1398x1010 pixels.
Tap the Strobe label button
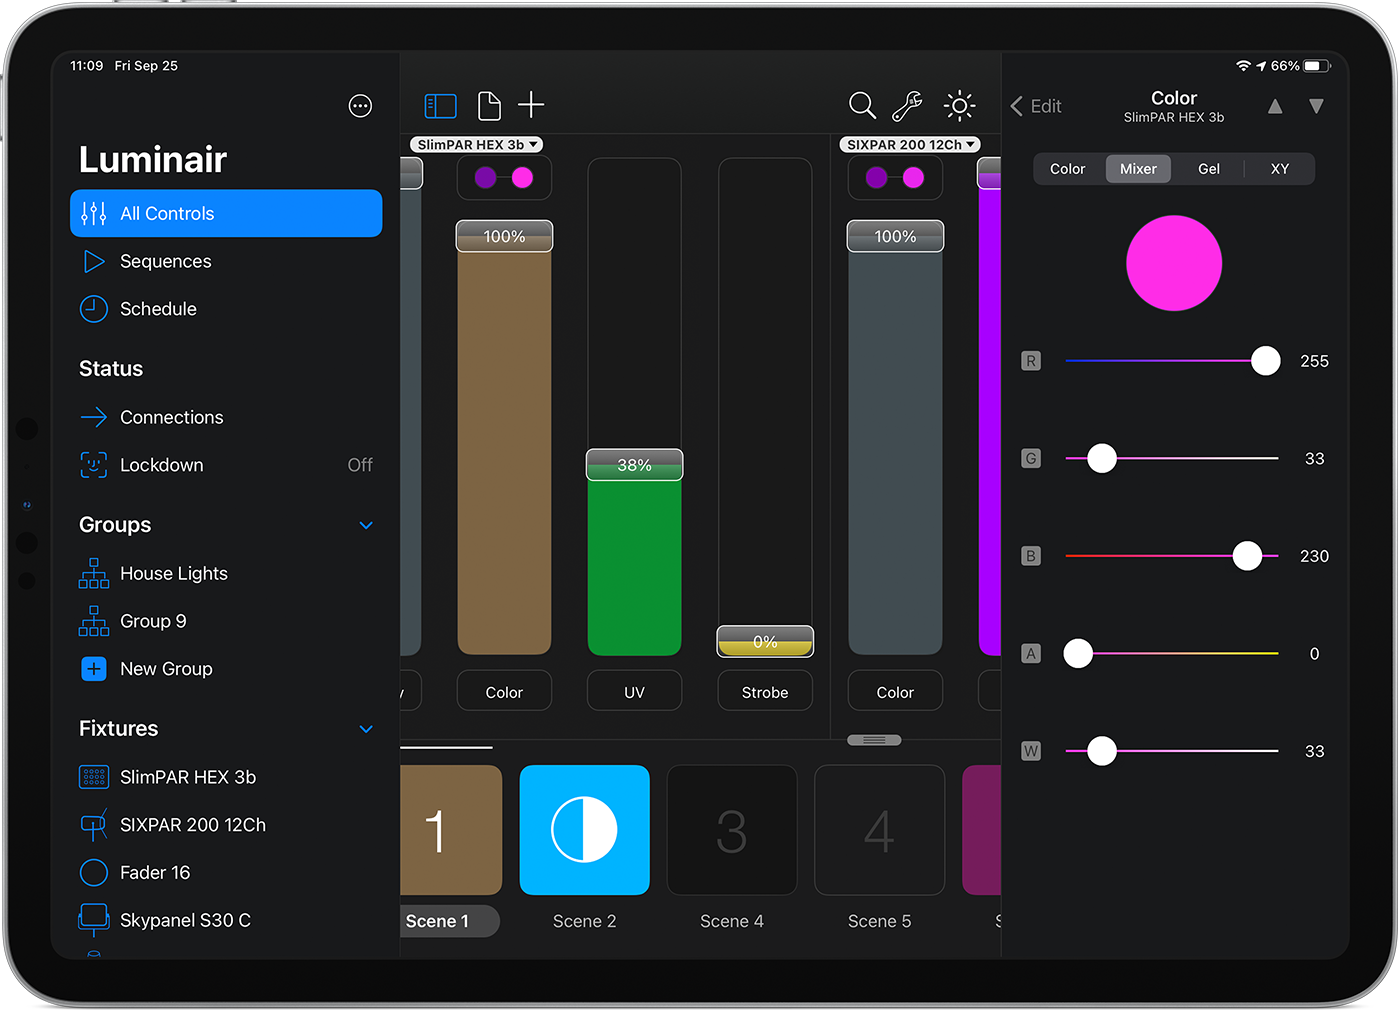pyautogui.click(x=765, y=692)
